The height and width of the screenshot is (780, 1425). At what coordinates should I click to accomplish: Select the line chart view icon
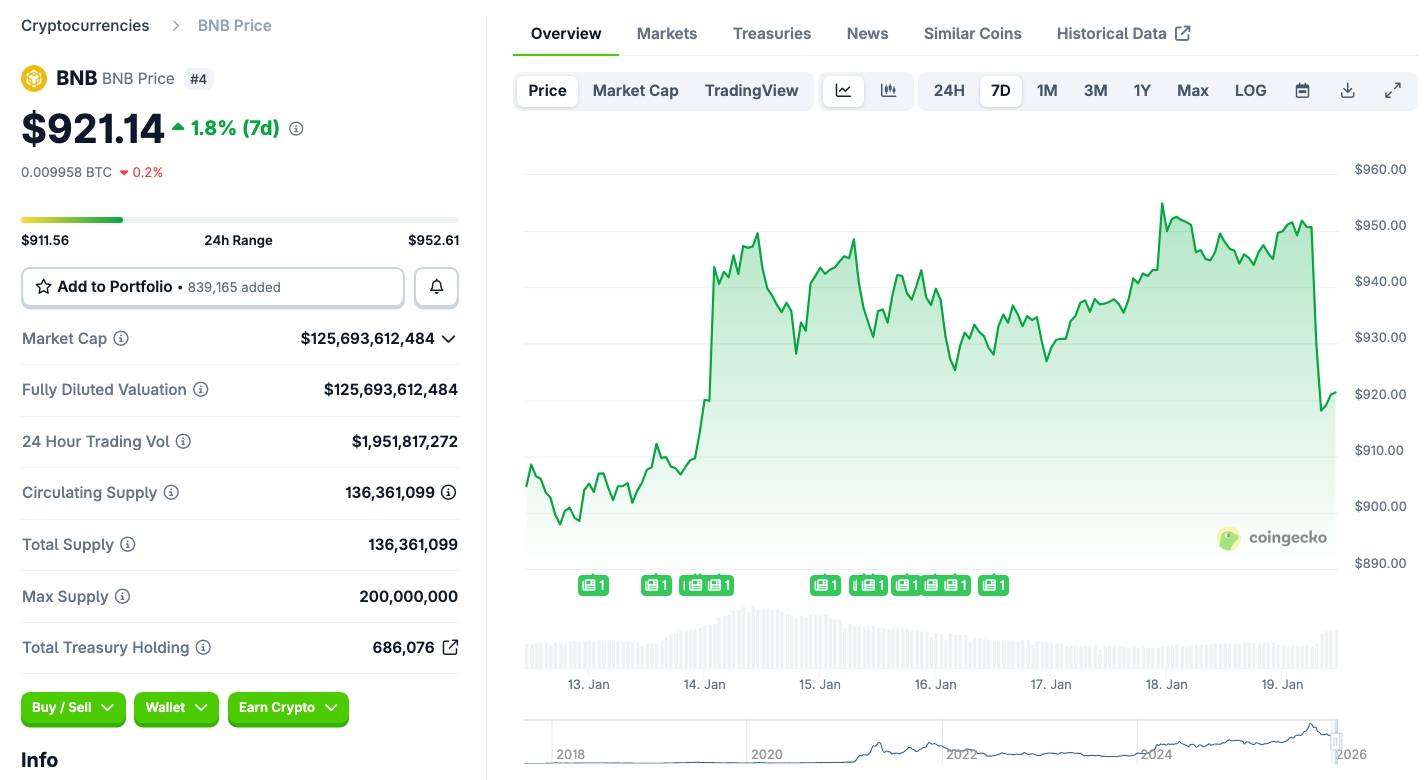coord(842,90)
